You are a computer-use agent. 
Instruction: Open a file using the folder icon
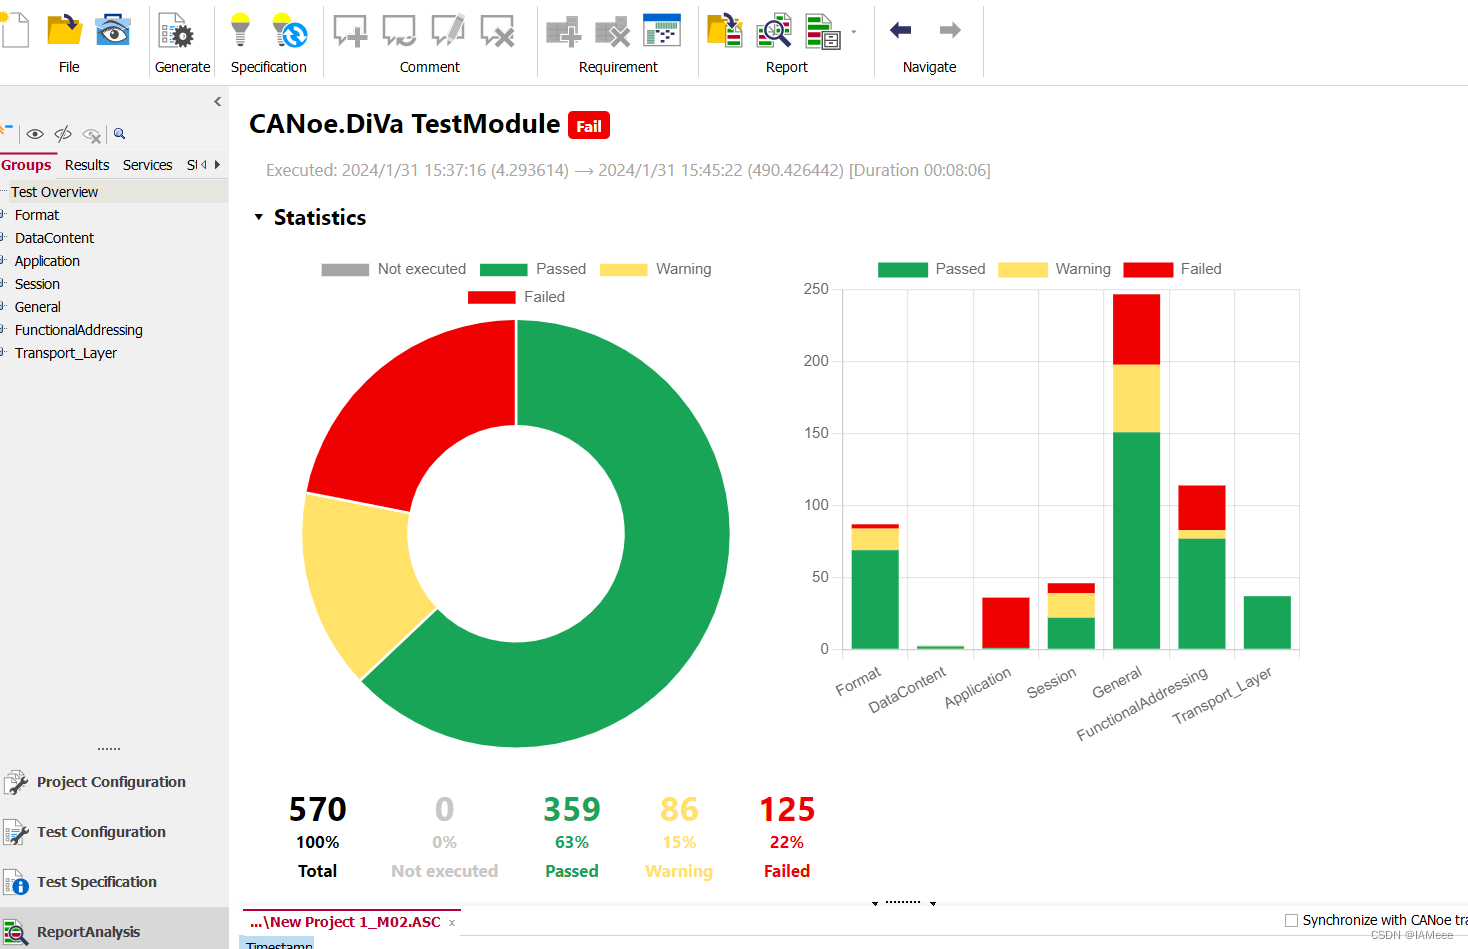tap(65, 30)
